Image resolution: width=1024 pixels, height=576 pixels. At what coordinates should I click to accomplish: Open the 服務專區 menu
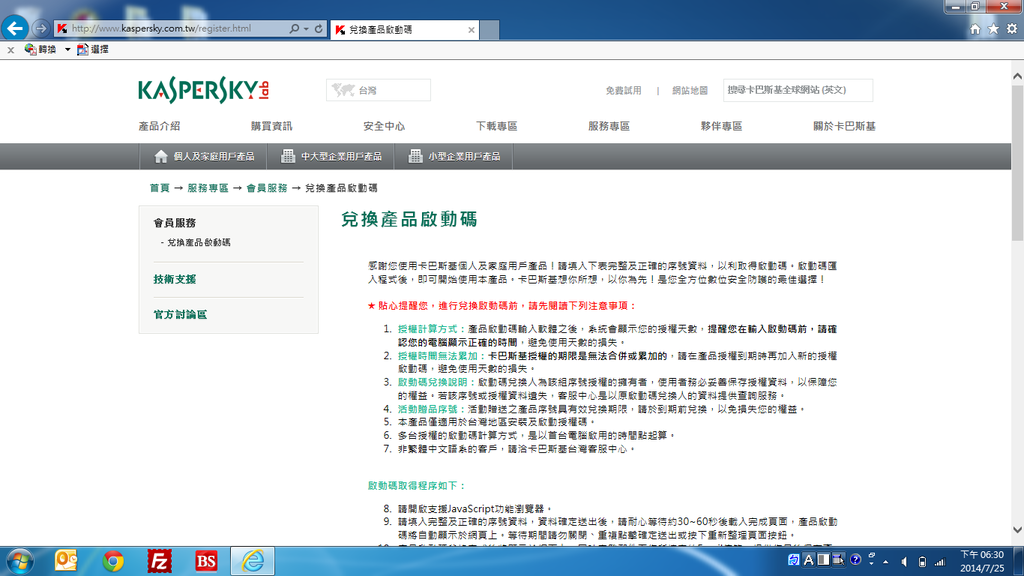(x=609, y=126)
